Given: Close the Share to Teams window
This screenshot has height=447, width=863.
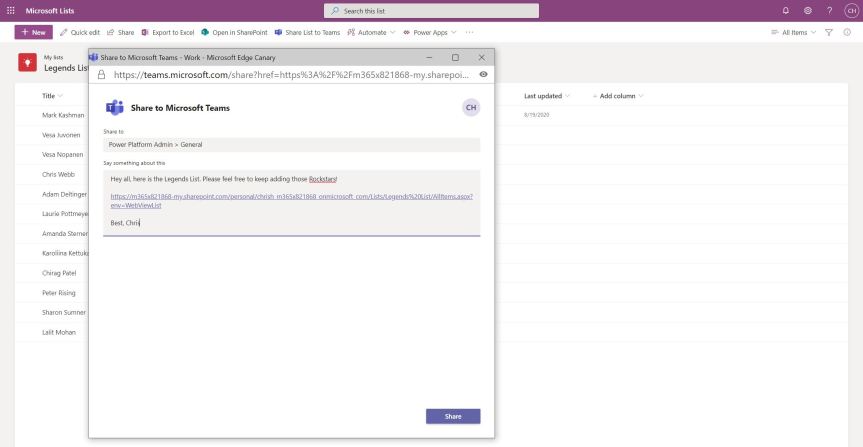Looking at the screenshot, I should [x=482, y=57].
